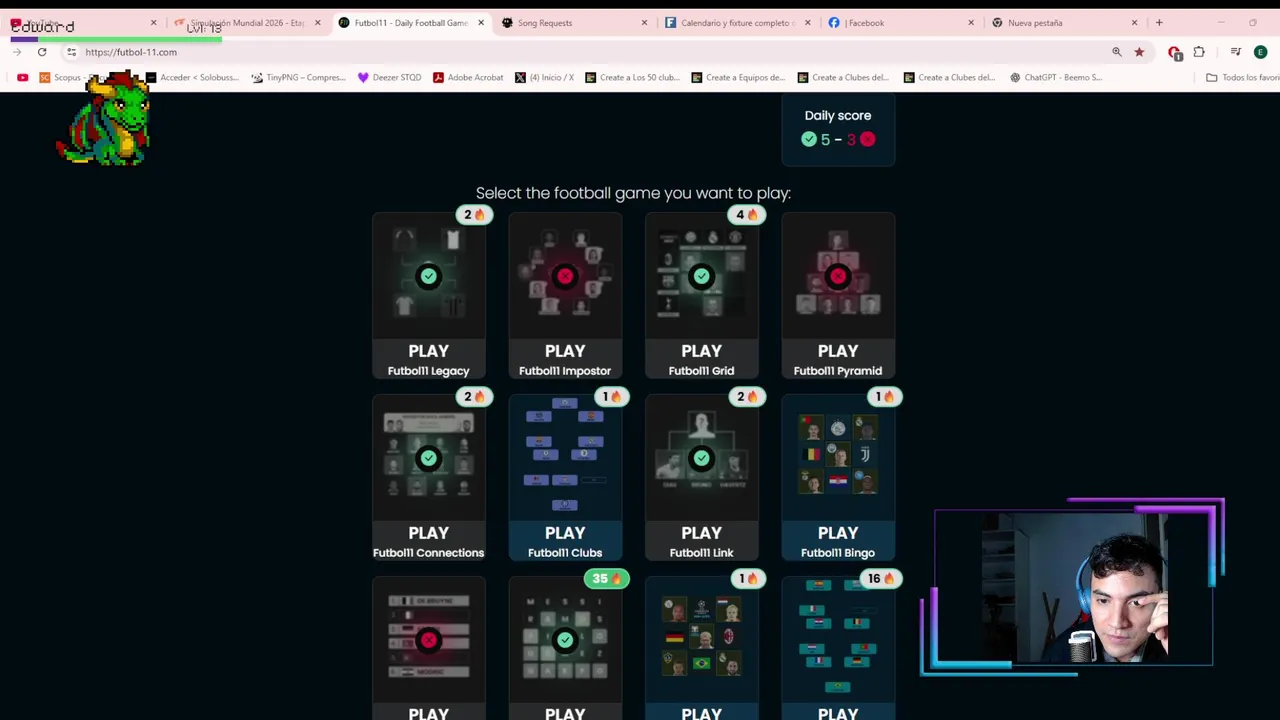Open the (4) Inicio / X bookmark

[x=544, y=77]
